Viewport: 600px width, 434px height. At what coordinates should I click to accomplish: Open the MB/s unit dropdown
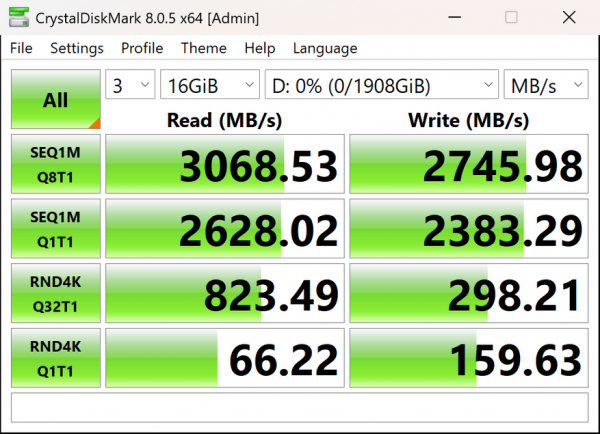coord(546,85)
